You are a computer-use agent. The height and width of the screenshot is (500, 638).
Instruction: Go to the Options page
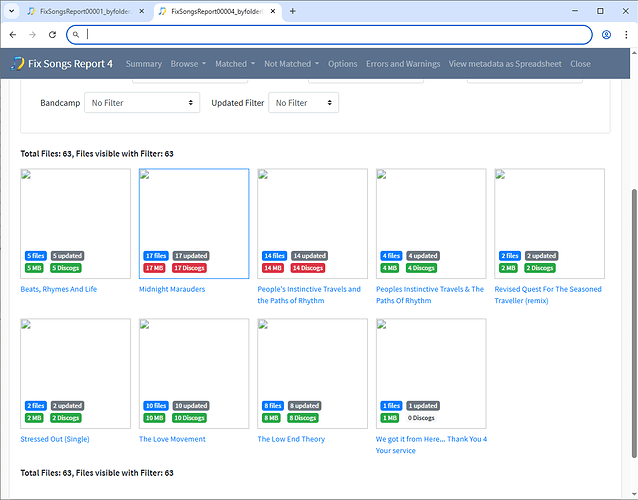[343, 64]
